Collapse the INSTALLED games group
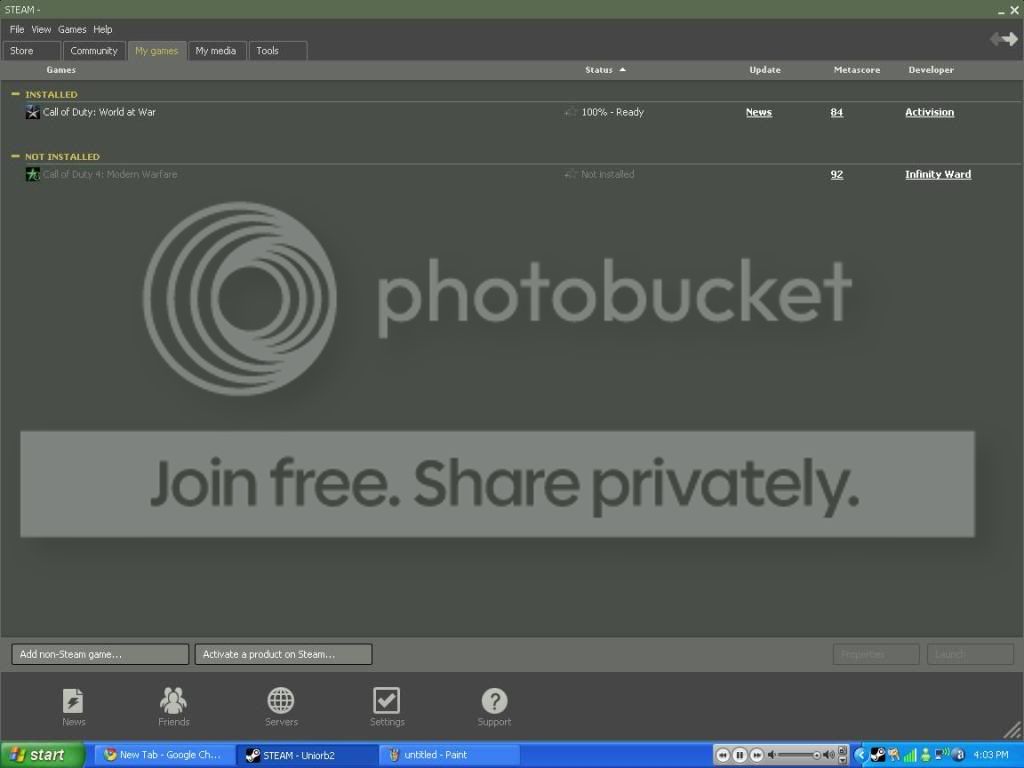This screenshot has height=768, width=1024. pos(16,94)
